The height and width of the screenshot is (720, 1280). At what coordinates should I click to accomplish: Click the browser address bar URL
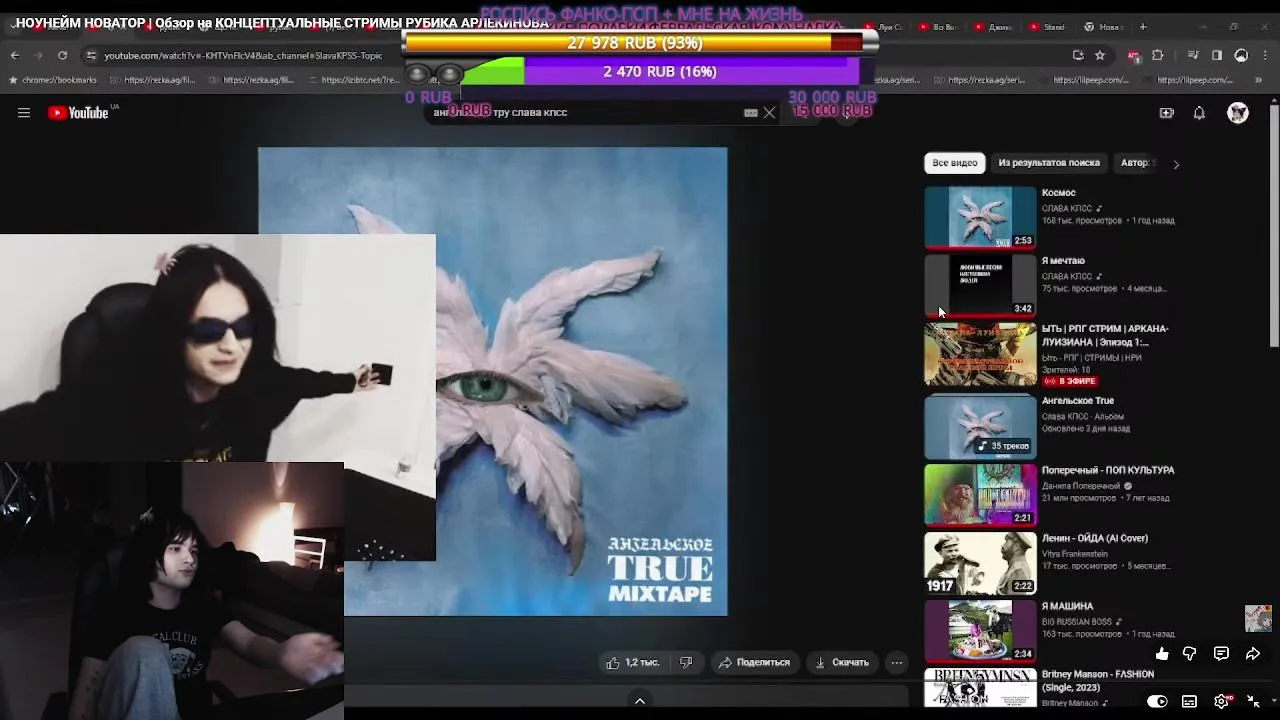click(243, 56)
